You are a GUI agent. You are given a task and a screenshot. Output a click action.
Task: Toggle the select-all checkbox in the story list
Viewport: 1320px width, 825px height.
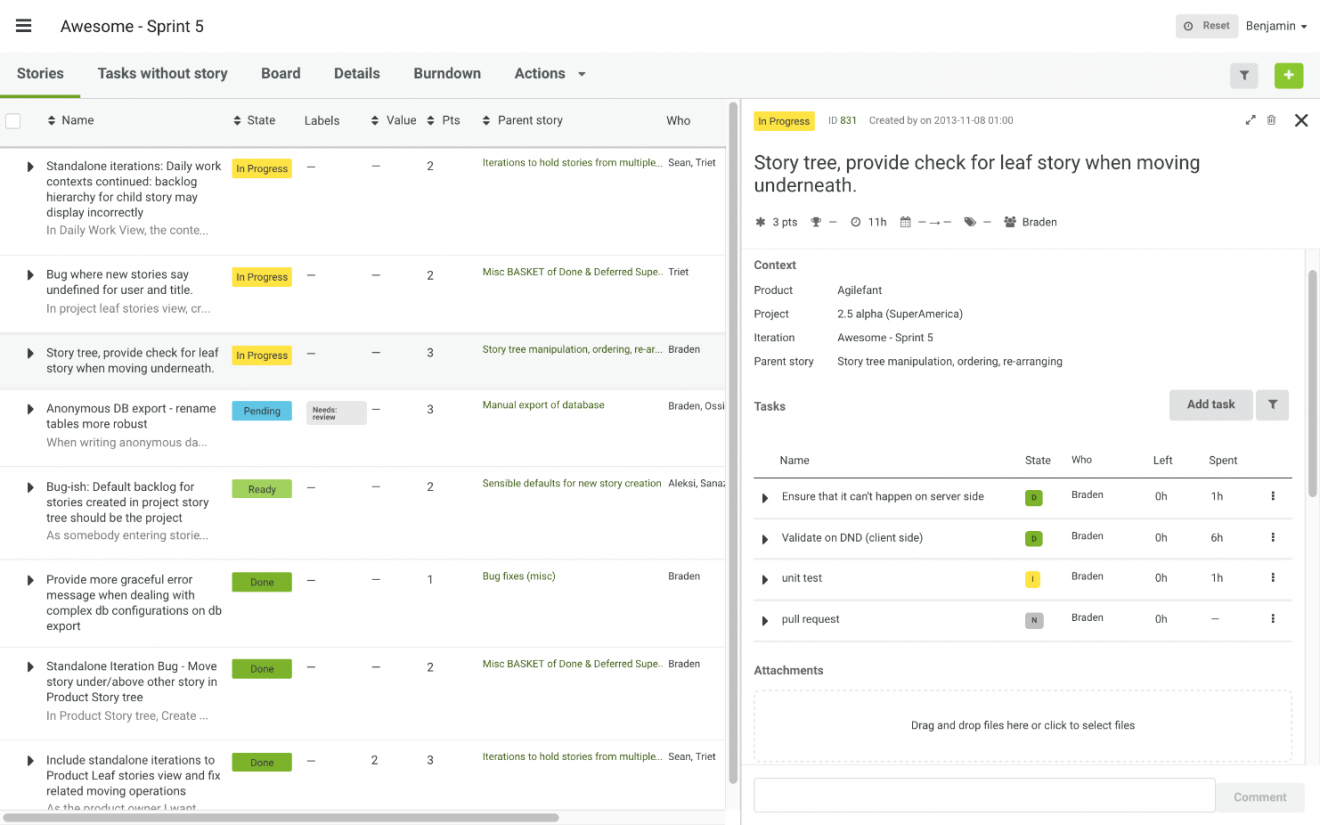(x=13, y=119)
